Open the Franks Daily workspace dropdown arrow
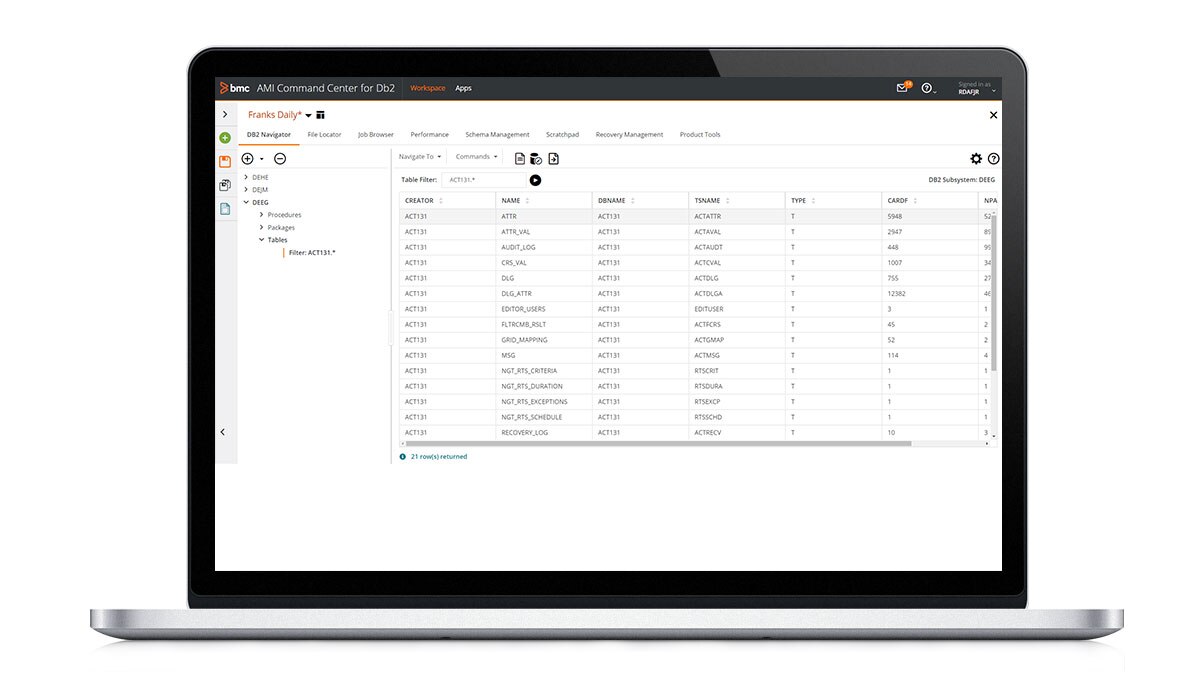This screenshot has height=690, width=1200. [x=308, y=115]
